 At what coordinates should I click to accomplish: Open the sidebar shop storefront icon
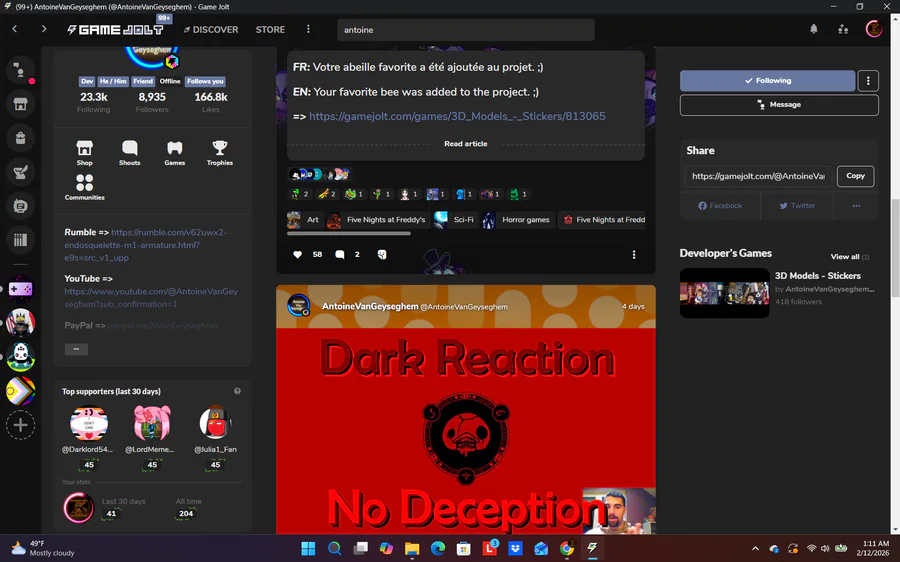click(20, 104)
